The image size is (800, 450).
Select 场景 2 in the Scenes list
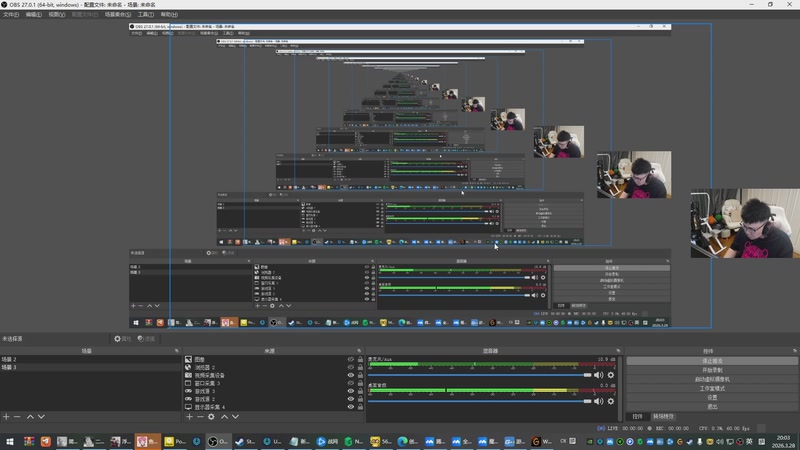90,359
